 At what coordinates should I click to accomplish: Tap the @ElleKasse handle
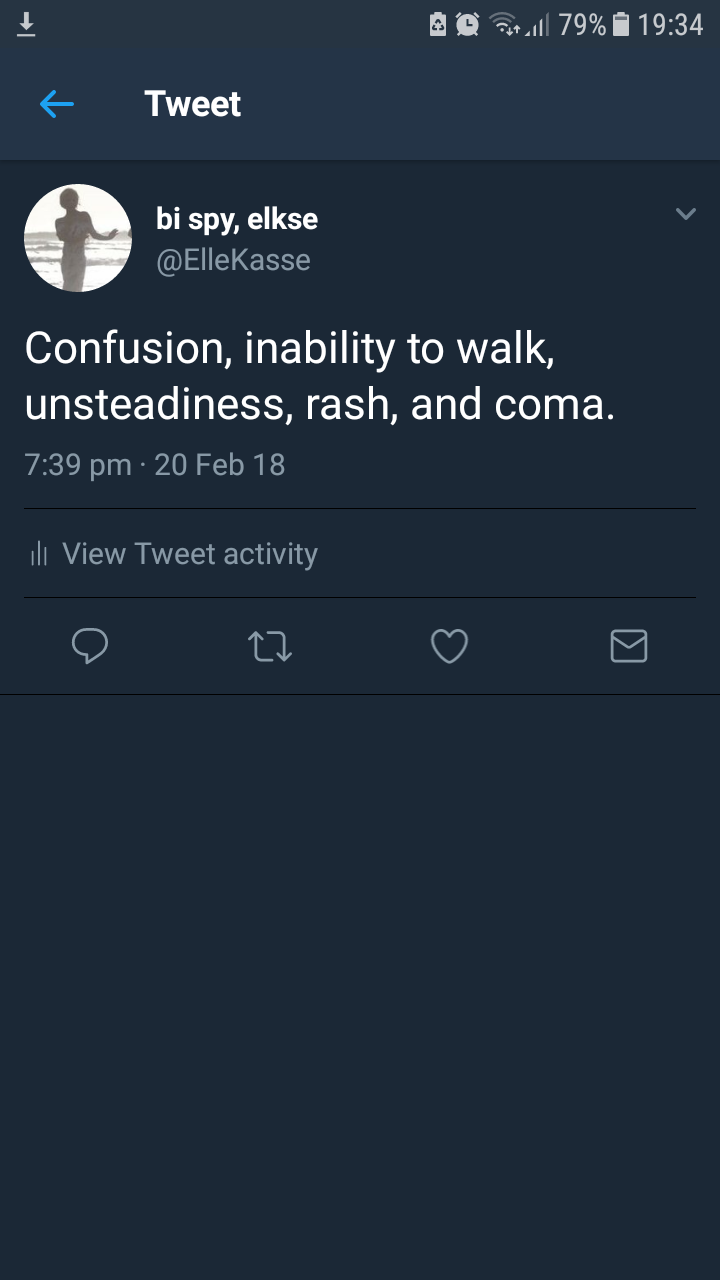[x=233, y=260]
